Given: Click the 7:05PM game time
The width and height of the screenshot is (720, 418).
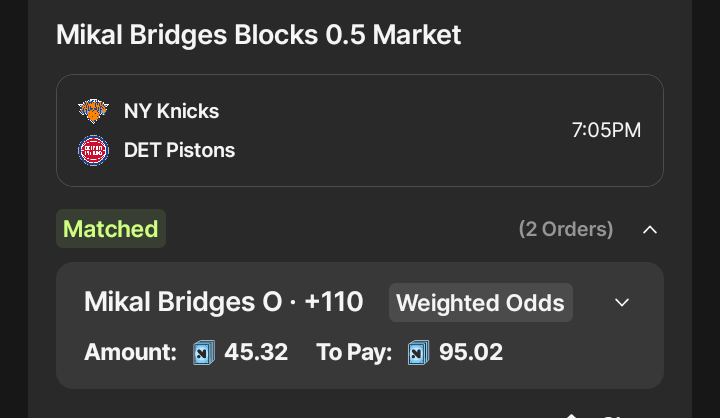Looking at the screenshot, I should [x=606, y=130].
